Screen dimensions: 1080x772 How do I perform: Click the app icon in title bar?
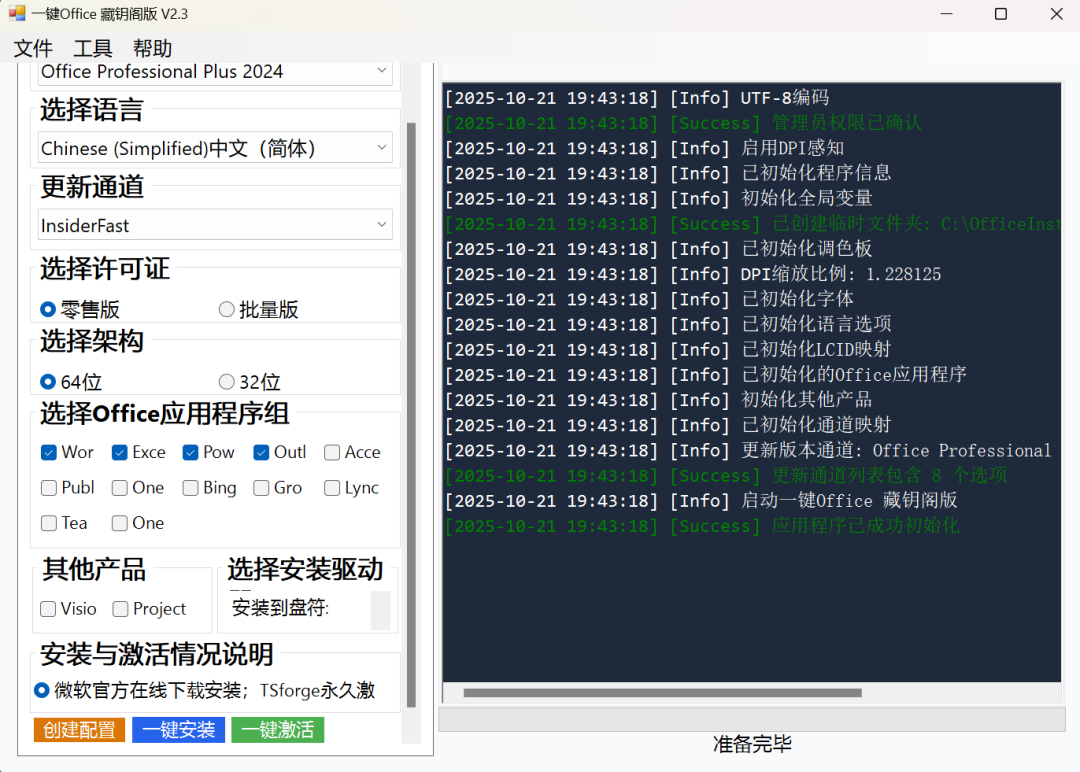[x=16, y=14]
